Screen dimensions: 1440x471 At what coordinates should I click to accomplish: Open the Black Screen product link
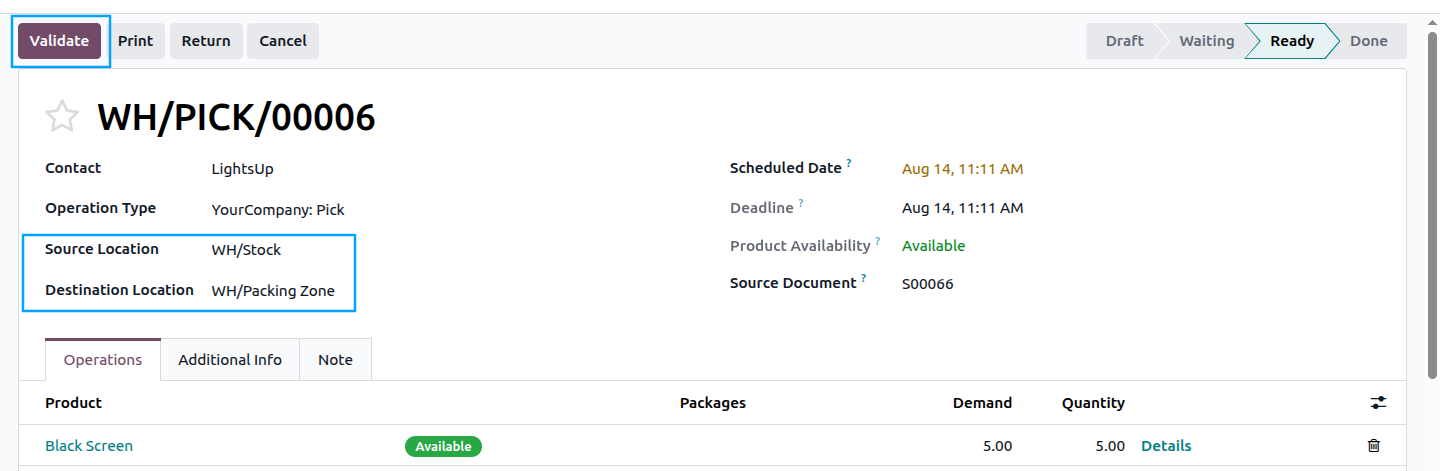(x=89, y=446)
